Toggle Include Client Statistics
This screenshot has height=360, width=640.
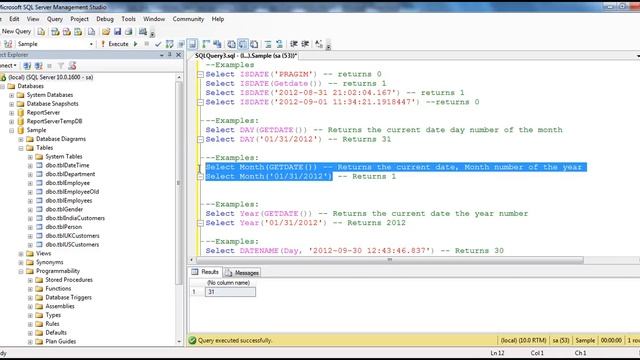pos(217,44)
